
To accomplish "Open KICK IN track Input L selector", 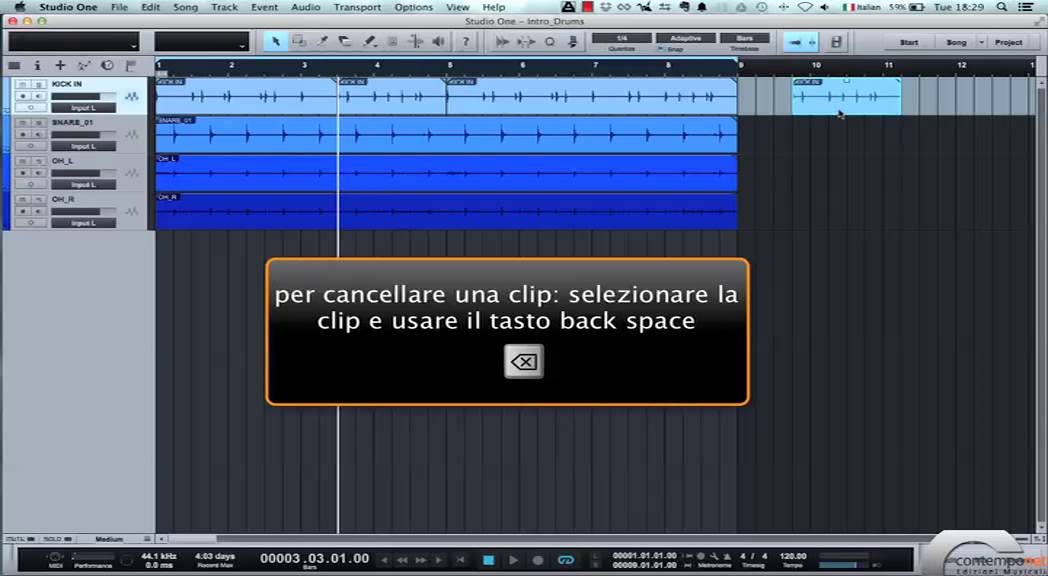I will [x=84, y=108].
